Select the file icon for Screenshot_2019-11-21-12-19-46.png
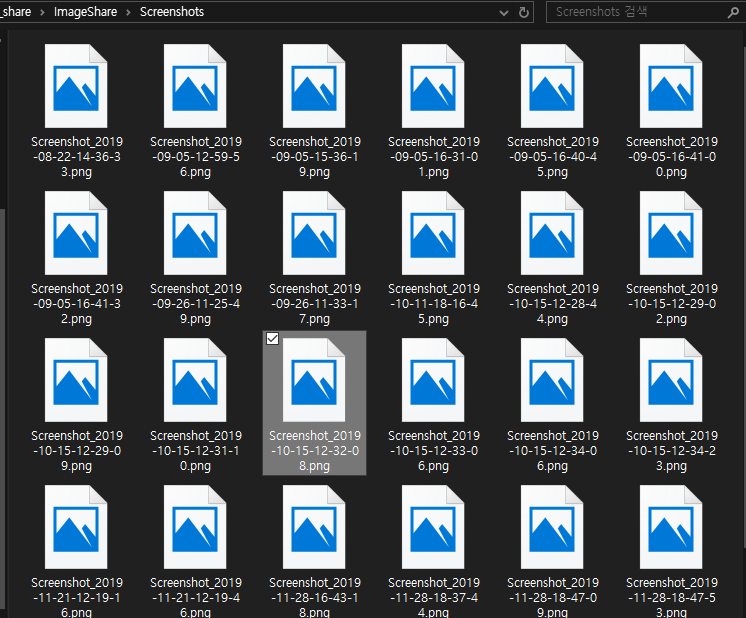Viewport: 746px width, 618px height. 195,527
